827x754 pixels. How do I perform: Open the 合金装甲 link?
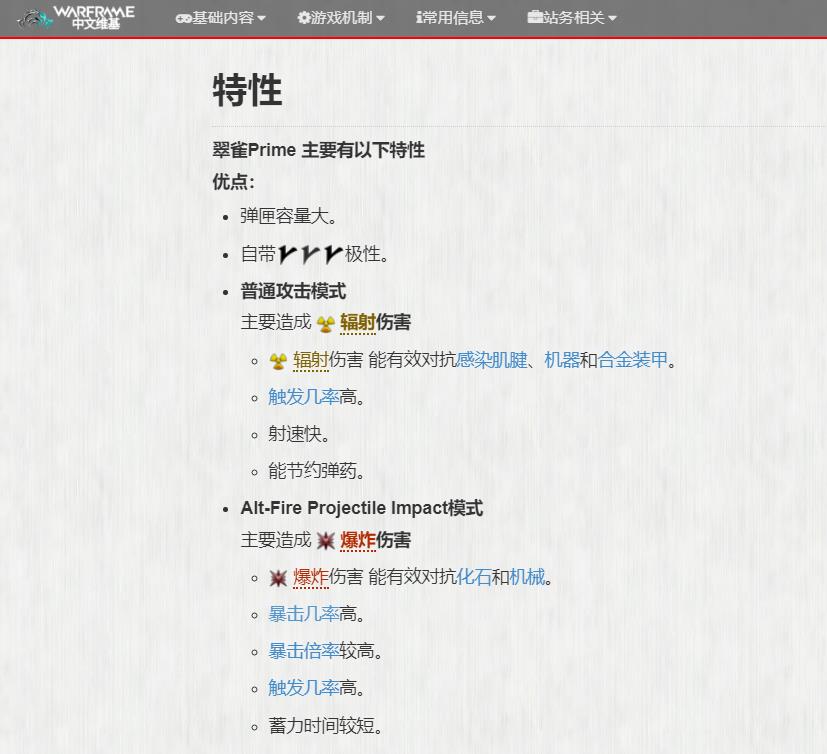tap(632, 361)
